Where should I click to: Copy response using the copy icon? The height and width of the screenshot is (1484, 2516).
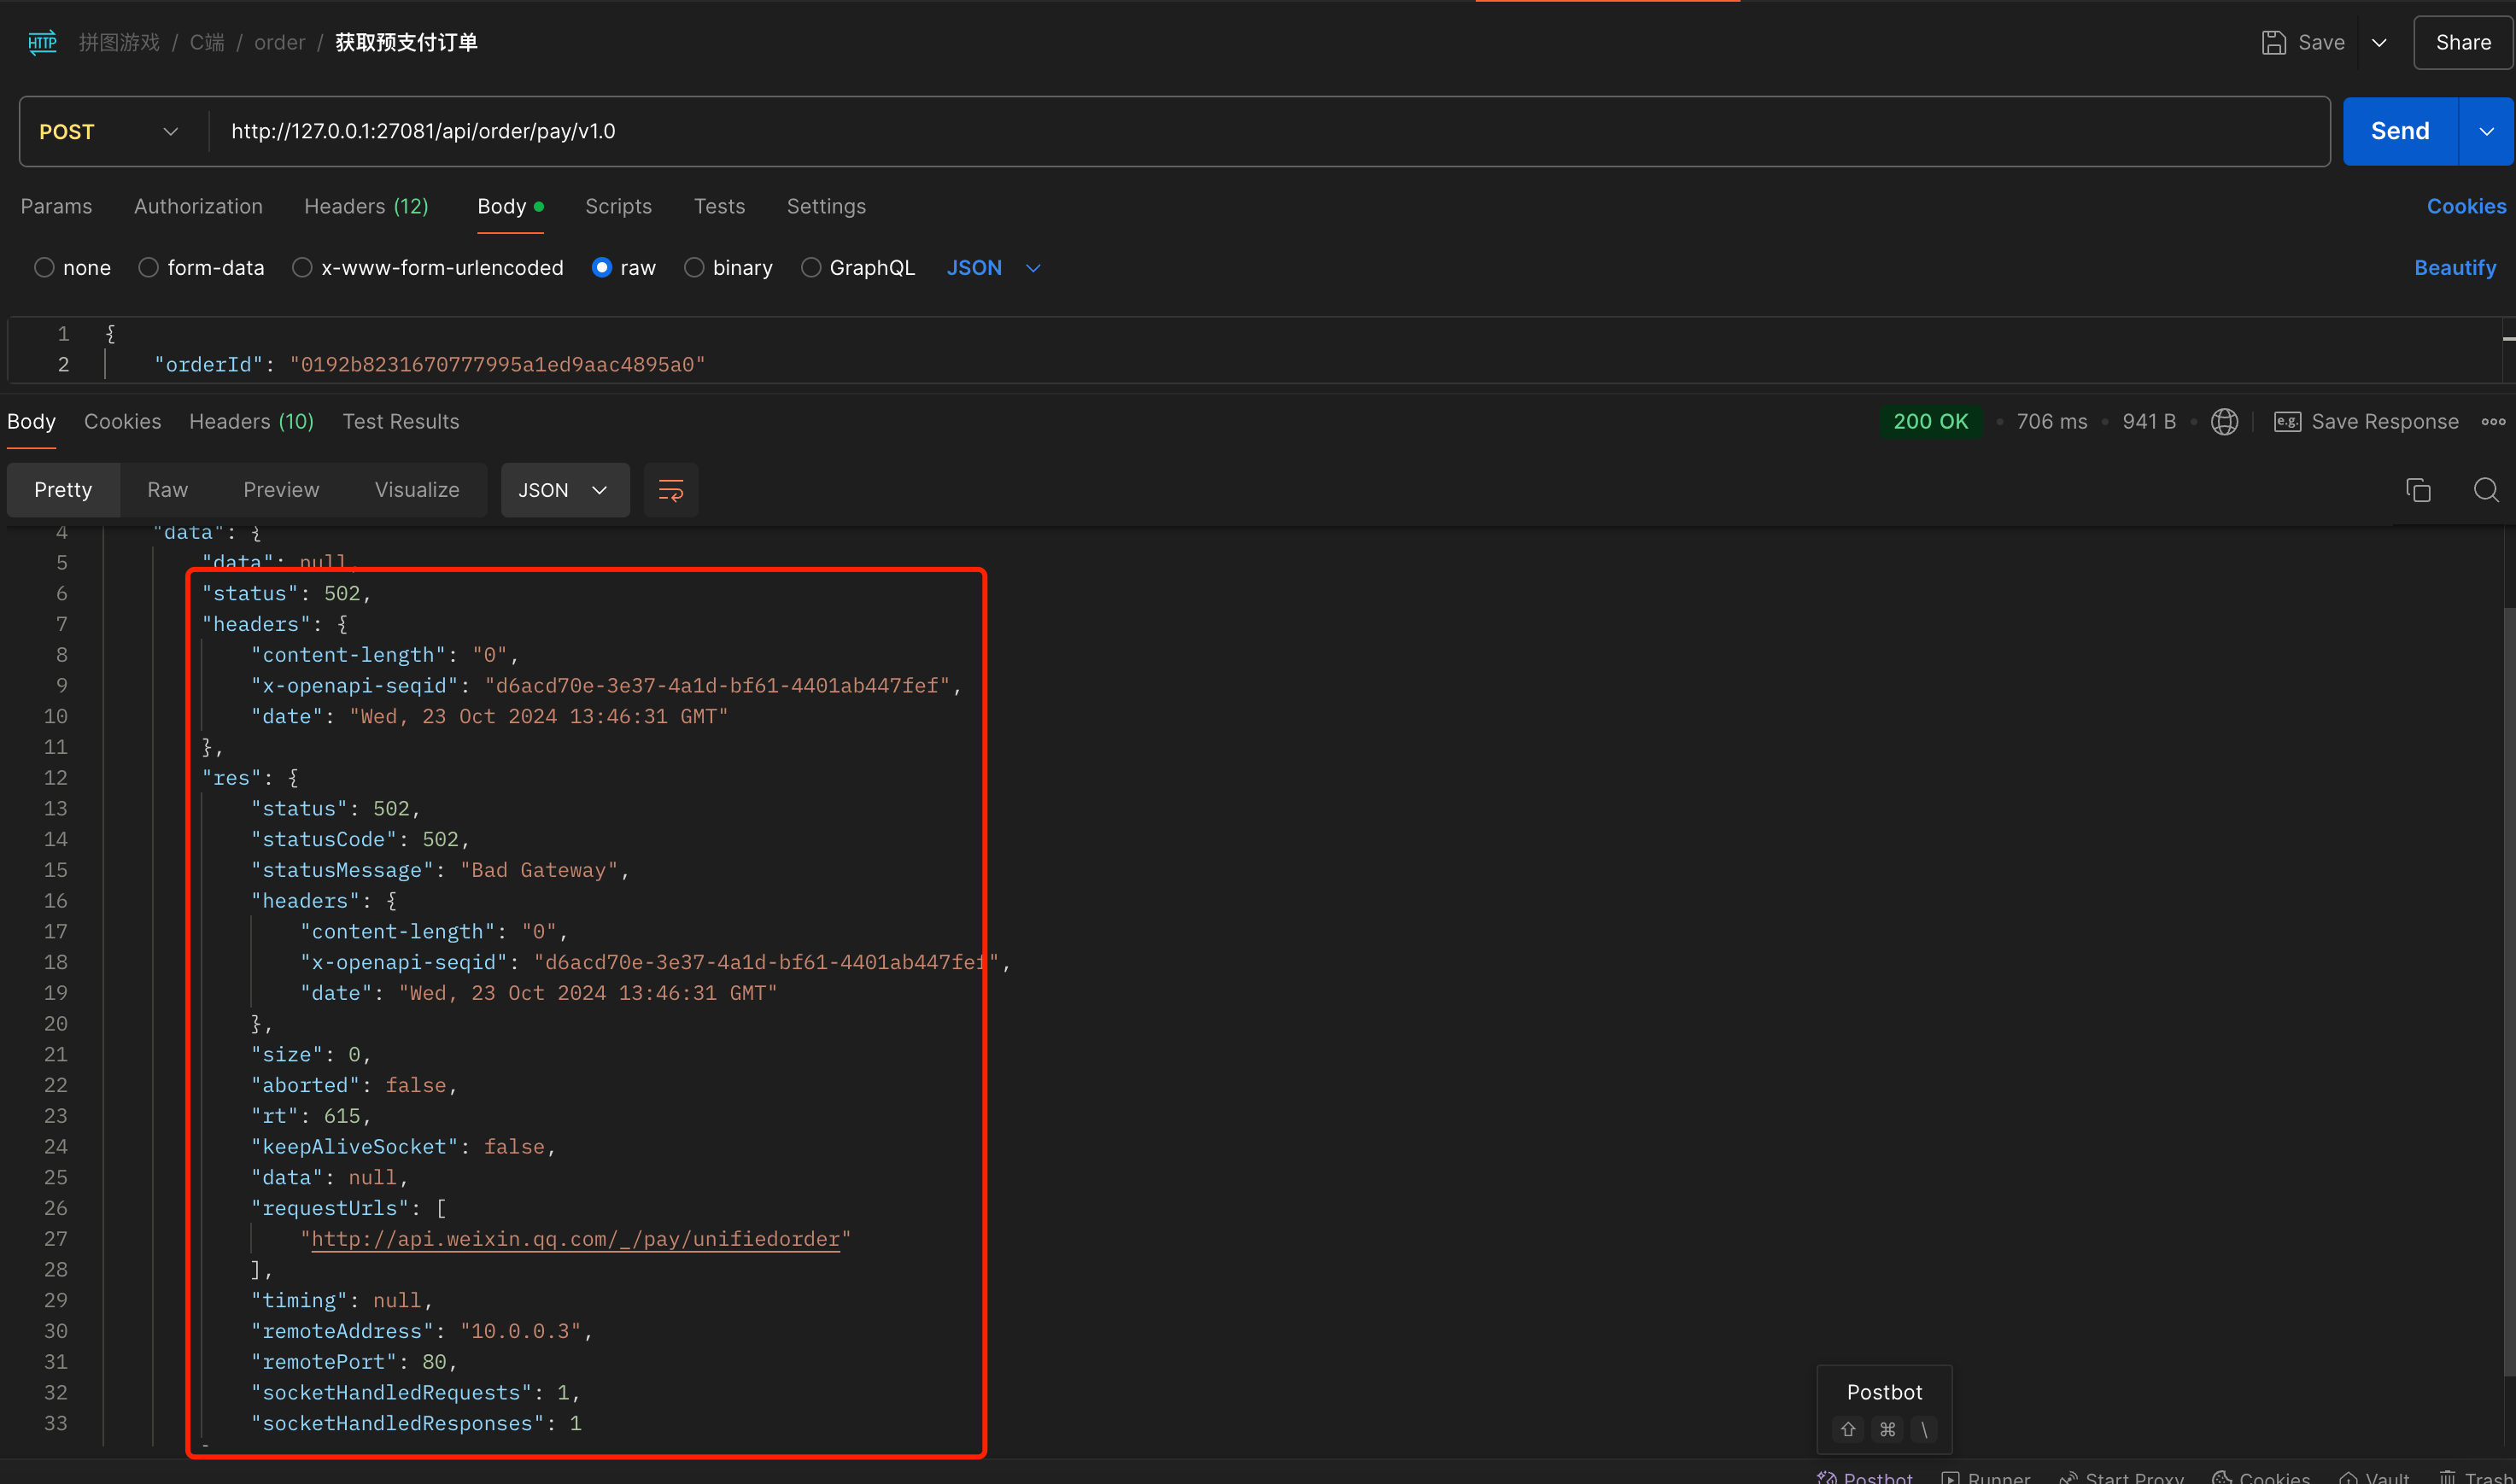point(2417,490)
